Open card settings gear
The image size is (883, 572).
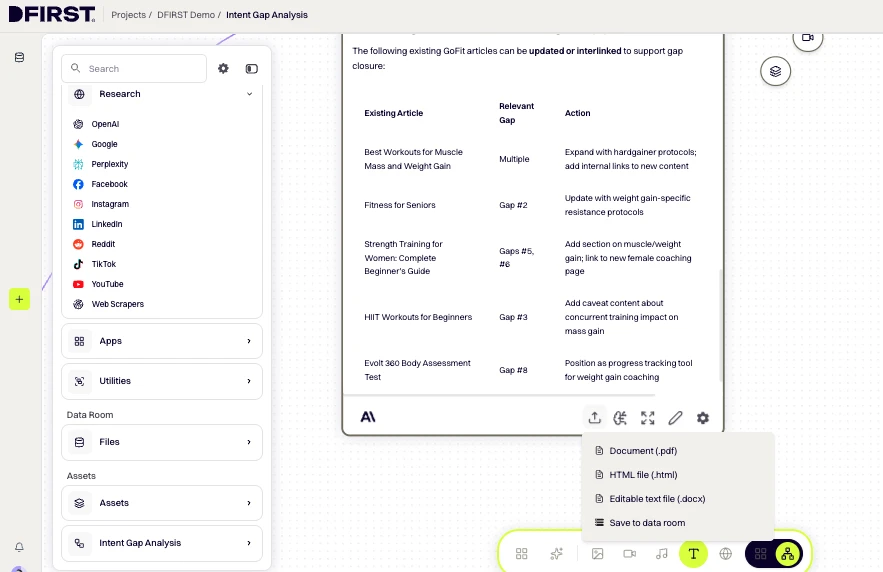(x=703, y=418)
